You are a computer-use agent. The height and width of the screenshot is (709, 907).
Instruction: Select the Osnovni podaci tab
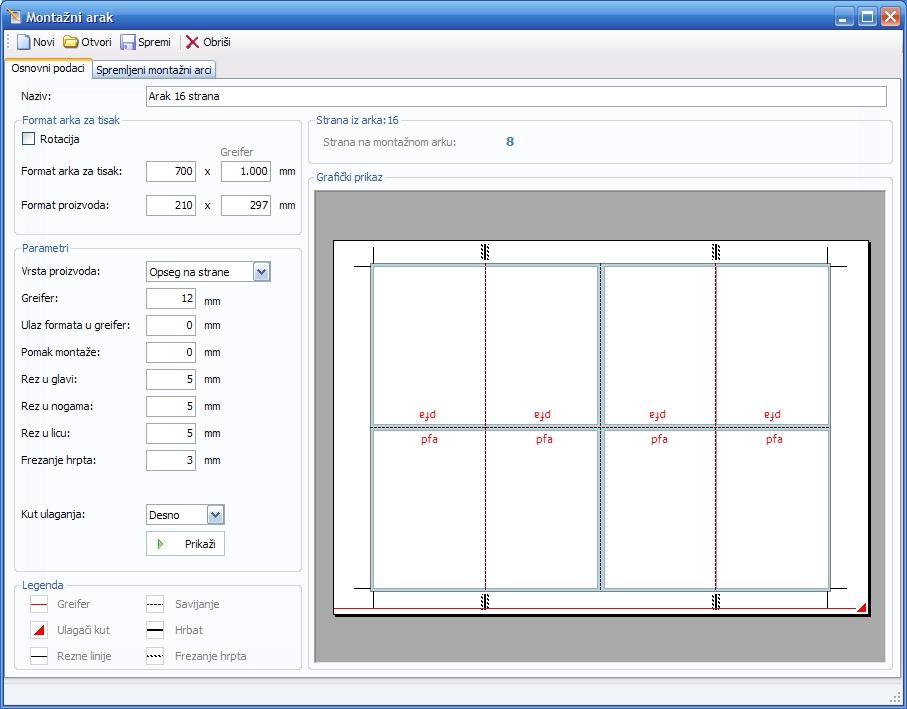(47, 69)
